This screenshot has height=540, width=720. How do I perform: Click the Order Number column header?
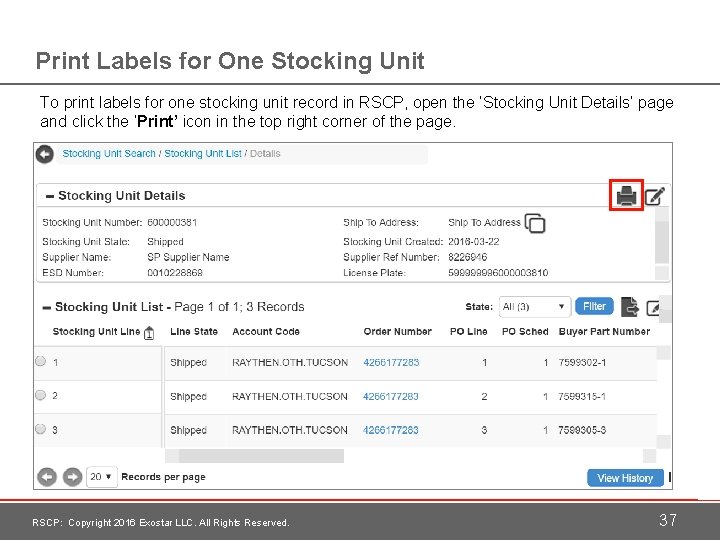(x=398, y=332)
